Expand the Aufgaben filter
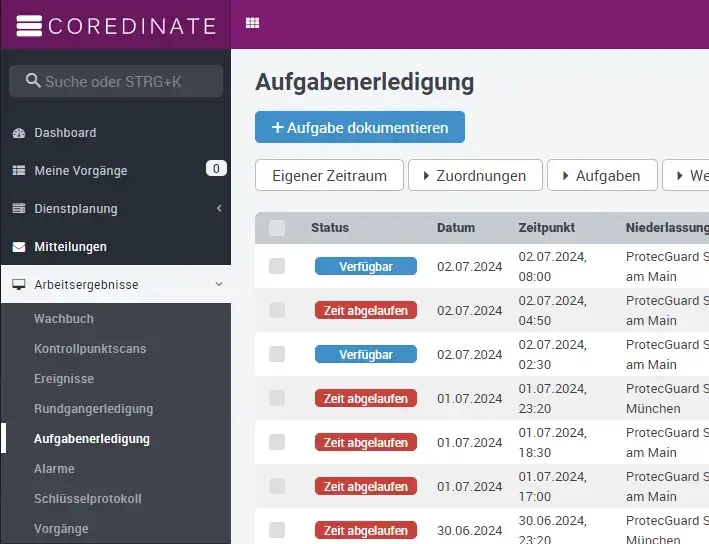Viewport: 709px width, 544px height. coord(602,175)
